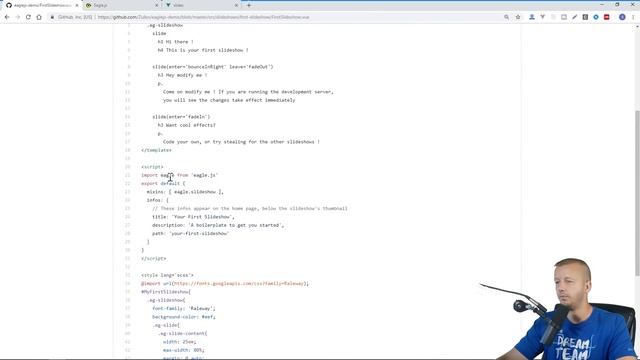640x360 pixels.
Task: Open the pen-shaped extension icon
Action: [x=574, y=17]
